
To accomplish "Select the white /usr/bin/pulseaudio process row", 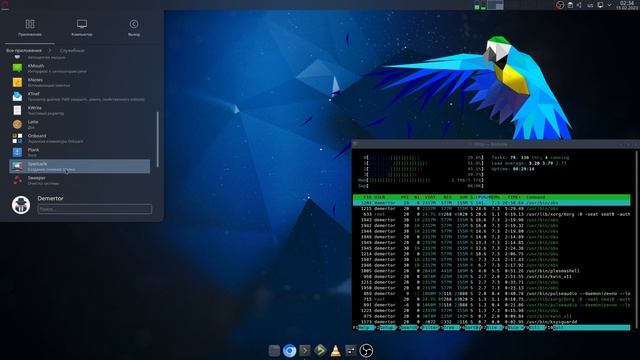I will point(491,293).
